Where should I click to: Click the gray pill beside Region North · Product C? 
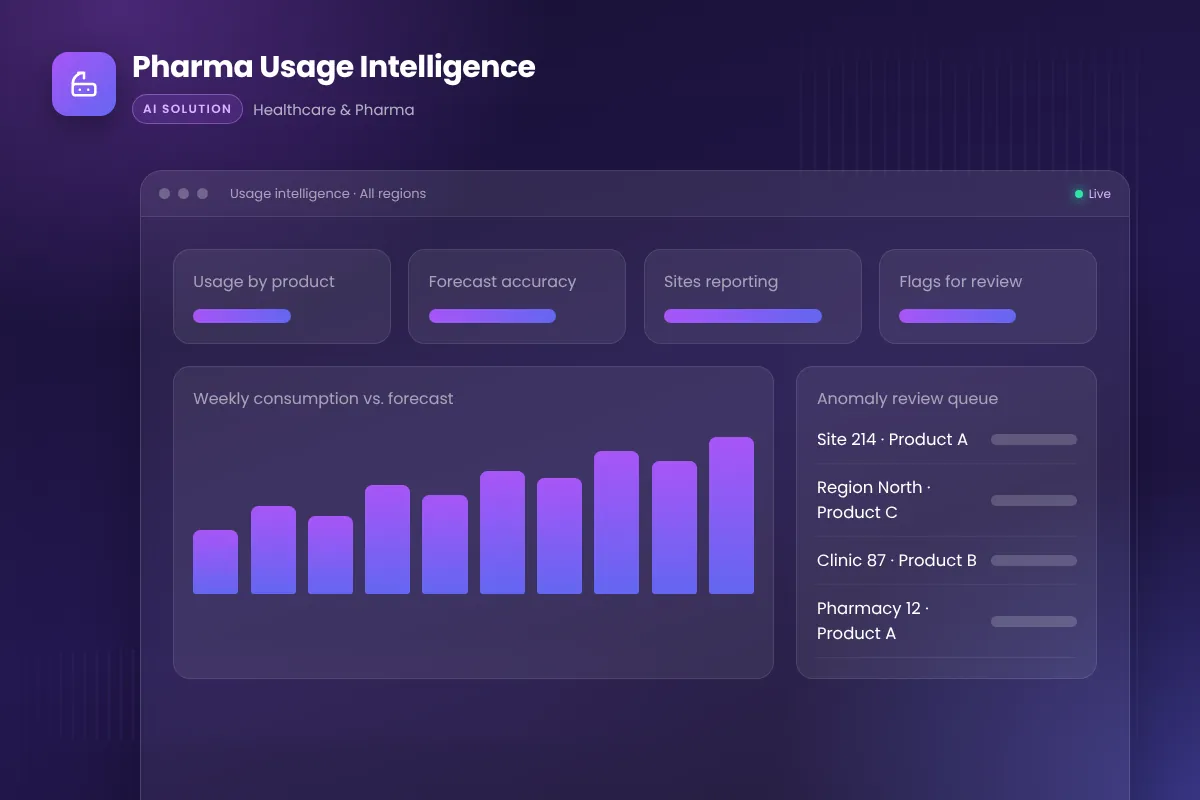click(x=1034, y=500)
